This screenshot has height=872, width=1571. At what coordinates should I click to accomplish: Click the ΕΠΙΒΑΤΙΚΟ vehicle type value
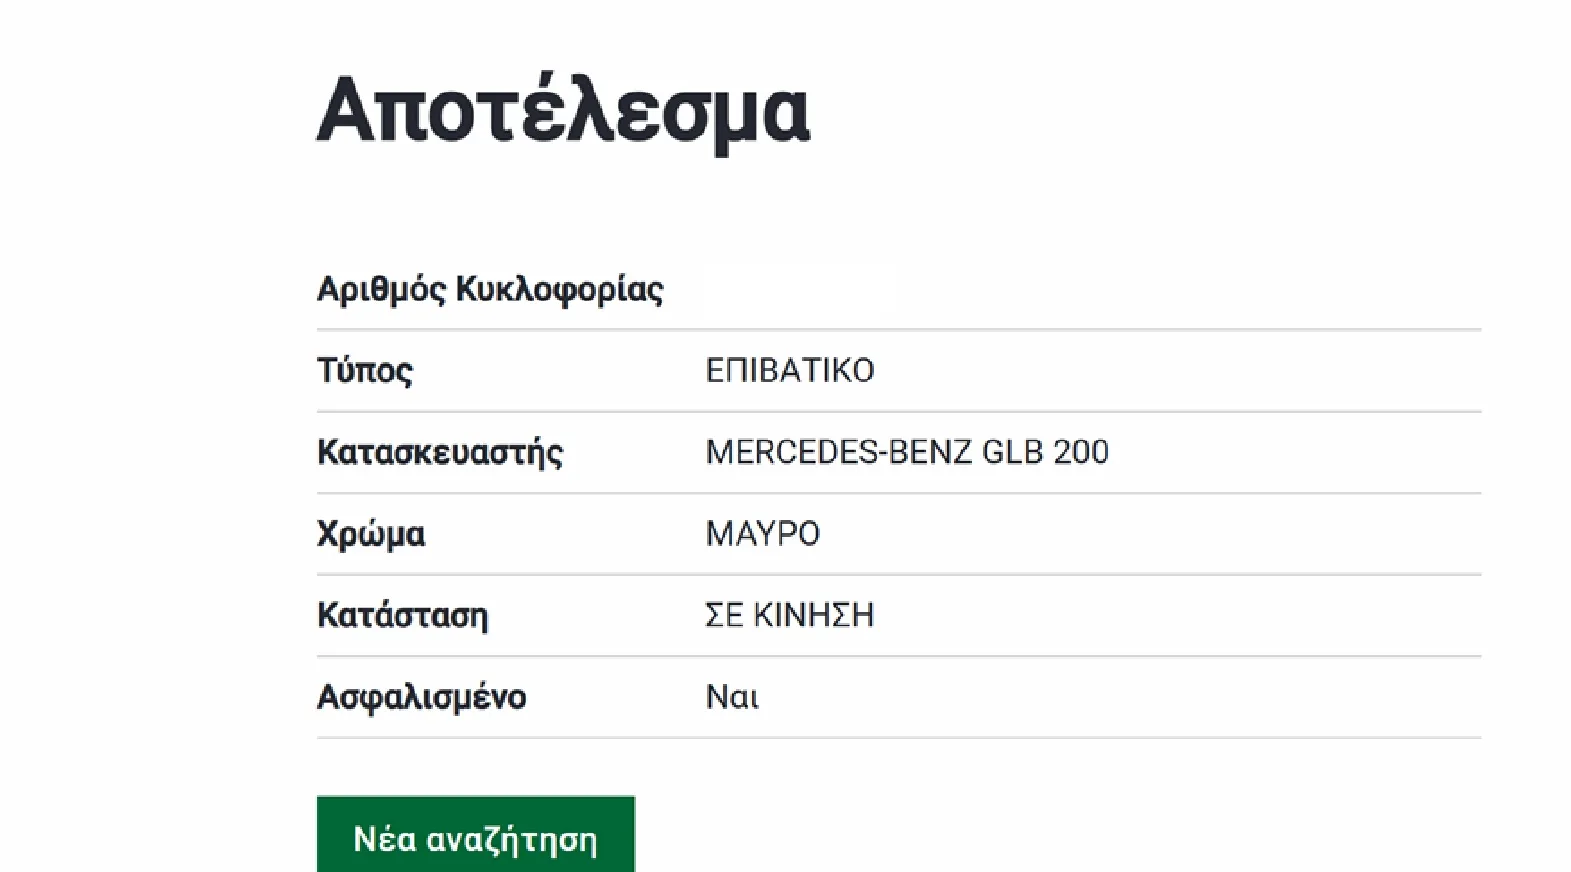pos(789,370)
